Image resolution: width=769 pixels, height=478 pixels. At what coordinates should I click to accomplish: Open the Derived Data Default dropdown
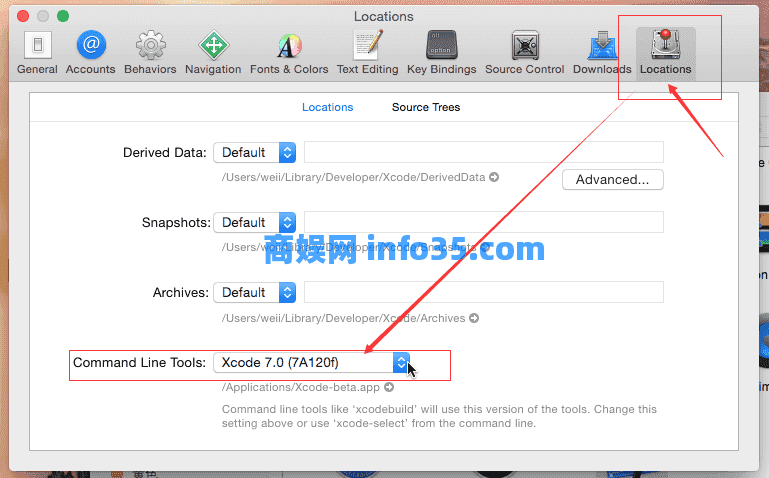[255, 152]
